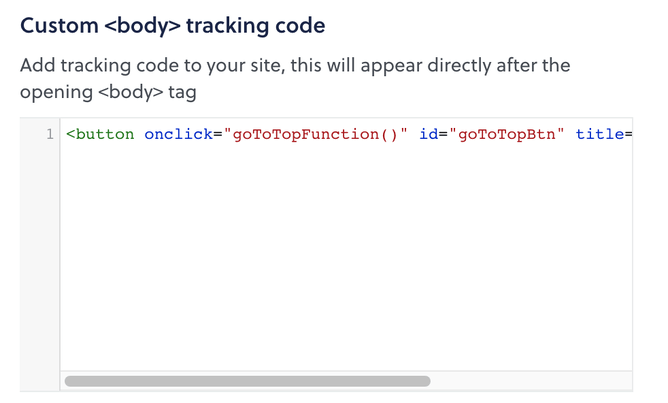The height and width of the screenshot is (403, 668).
Task: Click scrollbar track right of the thumb
Action: tap(530, 381)
